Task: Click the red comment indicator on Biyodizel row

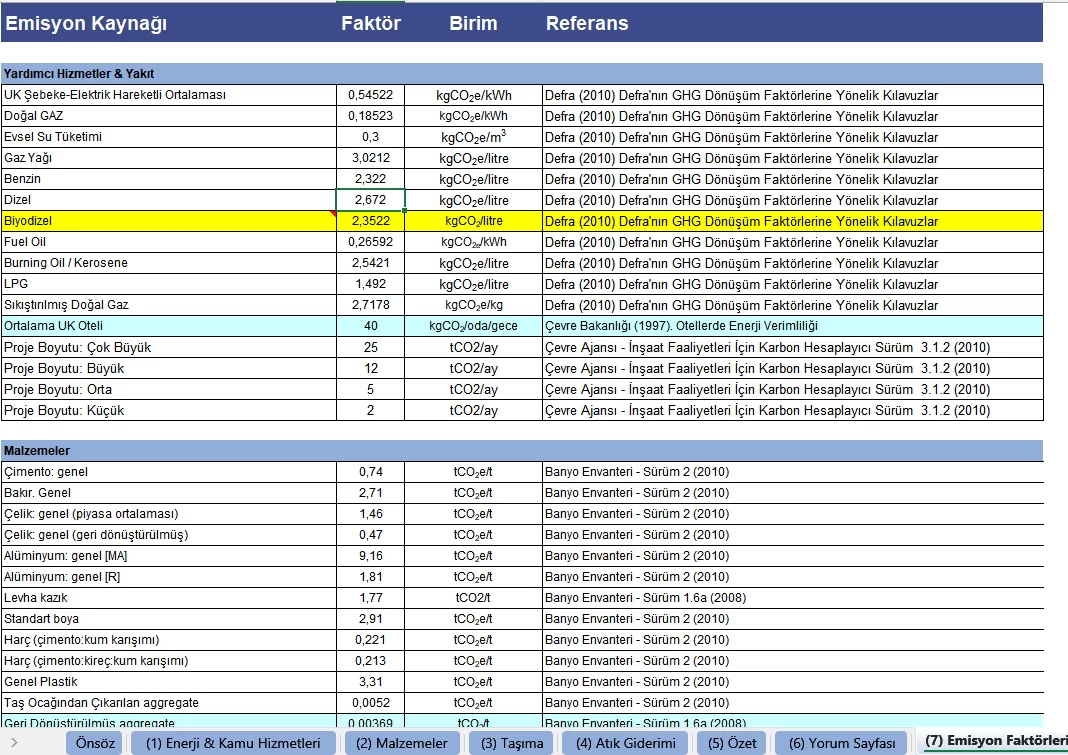Action: click(x=332, y=214)
